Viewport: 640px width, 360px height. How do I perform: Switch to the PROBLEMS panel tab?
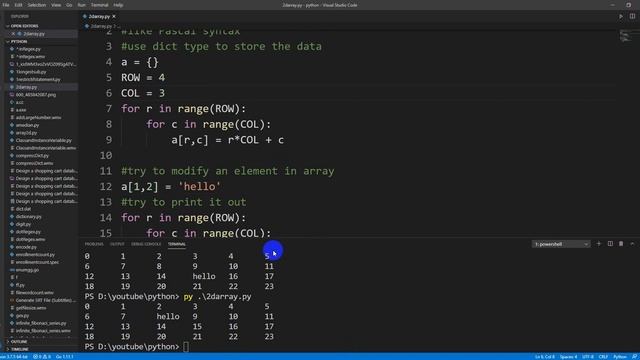(x=94, y=244)
